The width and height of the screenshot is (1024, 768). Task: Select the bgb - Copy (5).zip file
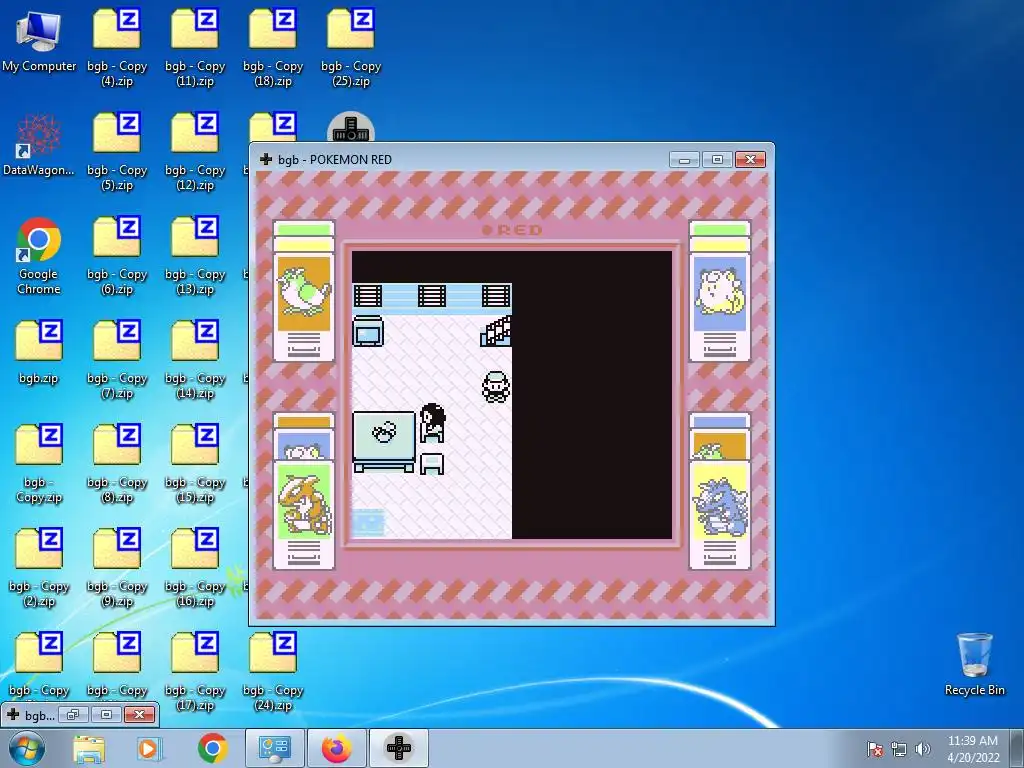point(117,152)
